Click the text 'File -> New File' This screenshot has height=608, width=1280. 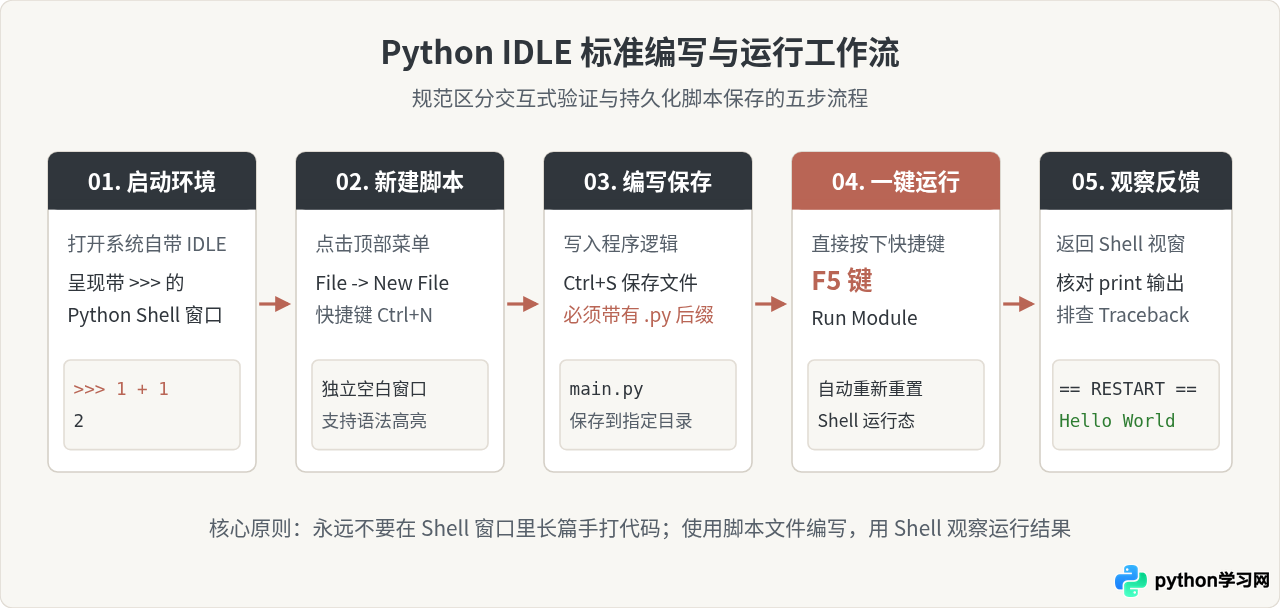tap(382, 283)
